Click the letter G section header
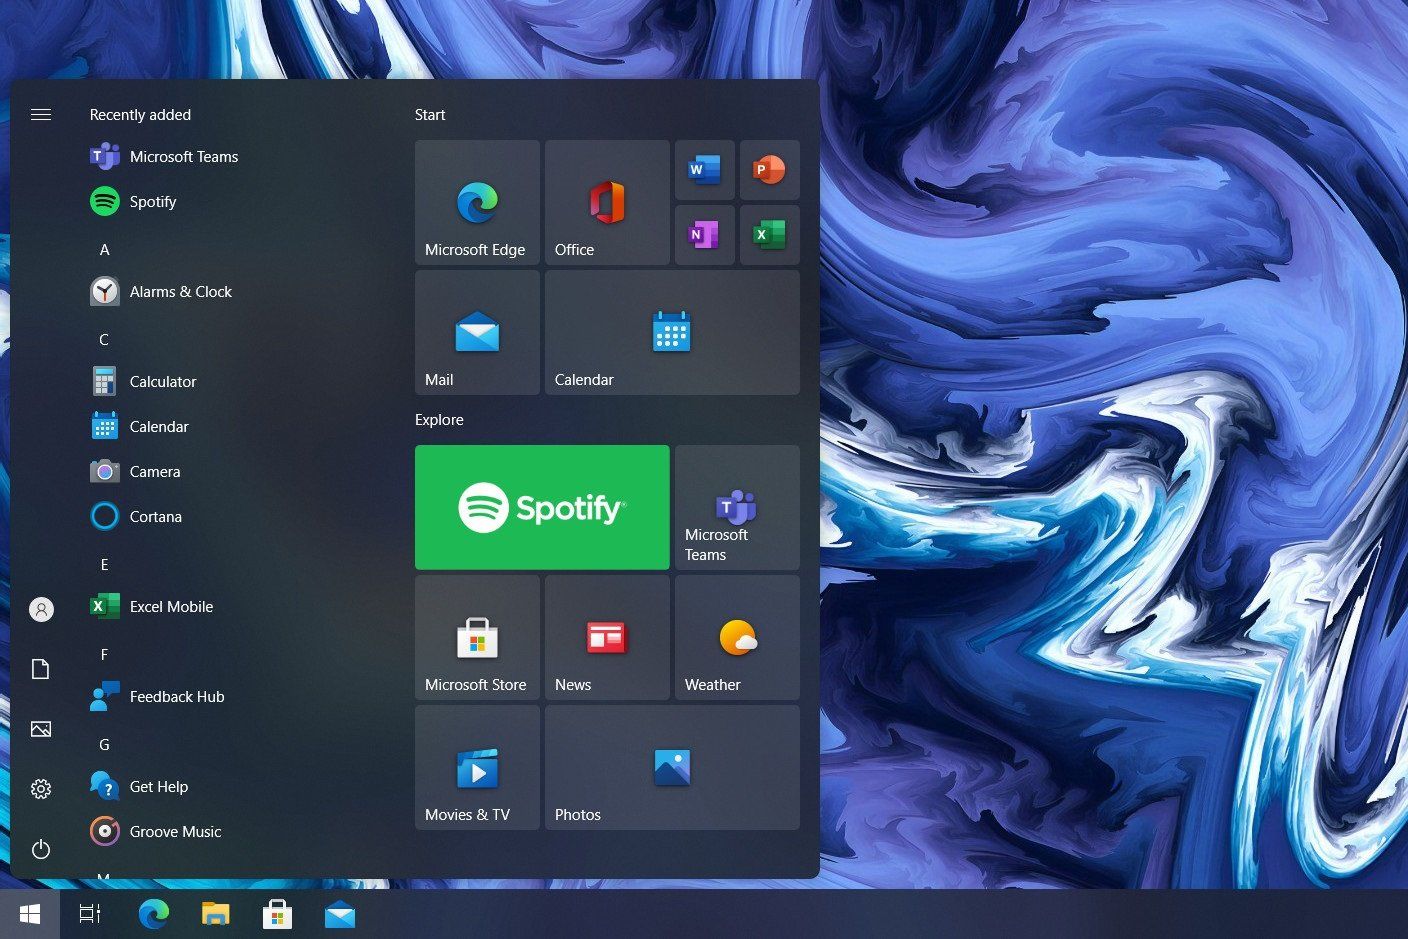Screen dimensions: 1408x939 click(x=104, y=744)
